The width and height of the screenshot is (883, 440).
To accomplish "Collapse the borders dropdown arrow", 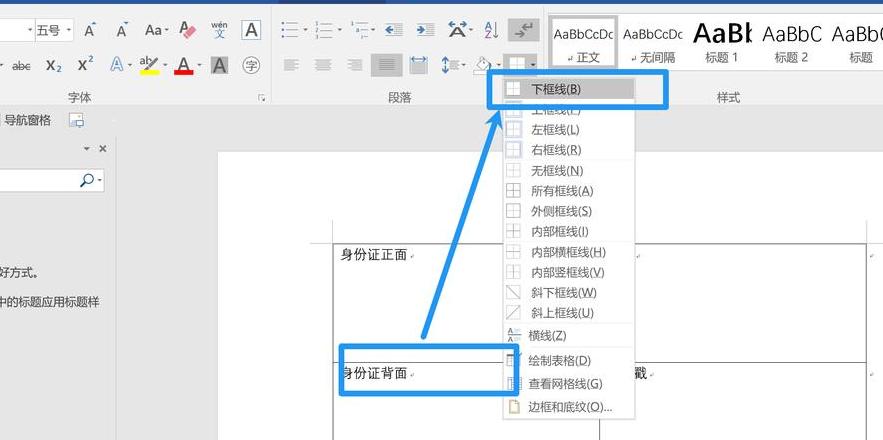I will click(x=532, y=64).
